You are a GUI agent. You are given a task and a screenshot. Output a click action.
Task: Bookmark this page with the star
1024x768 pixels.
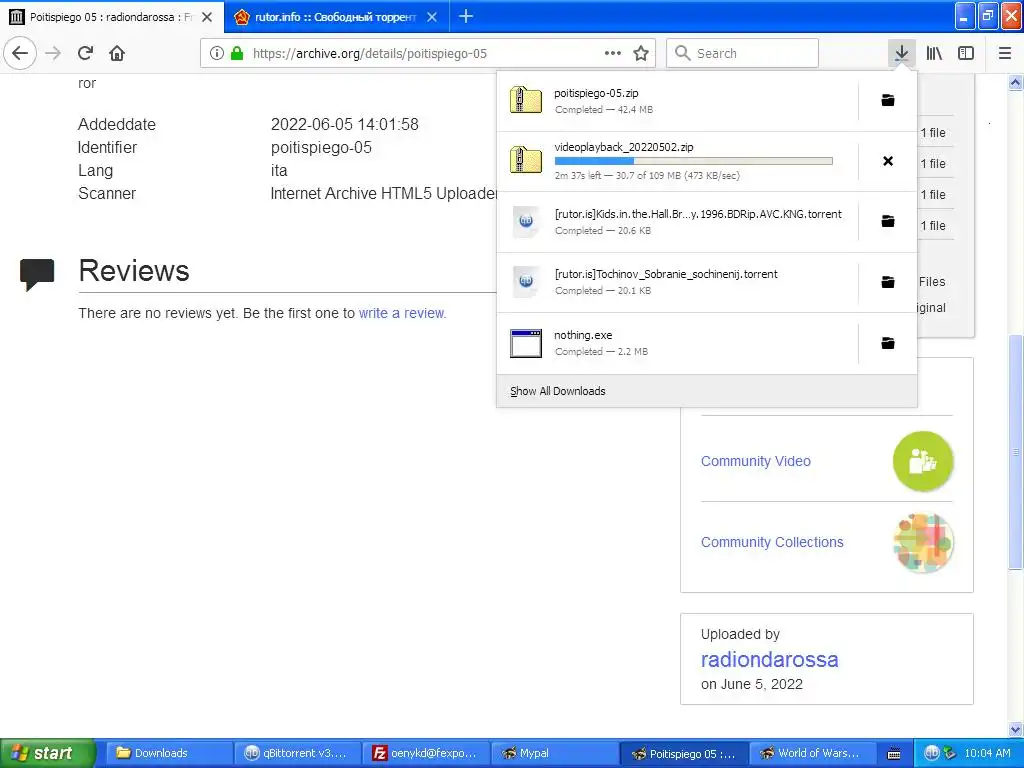point(641,53)
